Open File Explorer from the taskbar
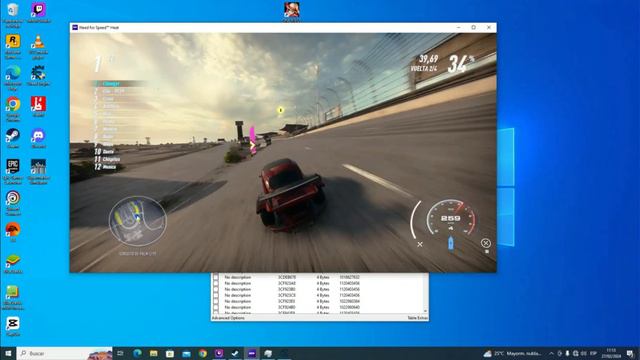The width and height of the screenshot is (640, 360). click(153, 353)
